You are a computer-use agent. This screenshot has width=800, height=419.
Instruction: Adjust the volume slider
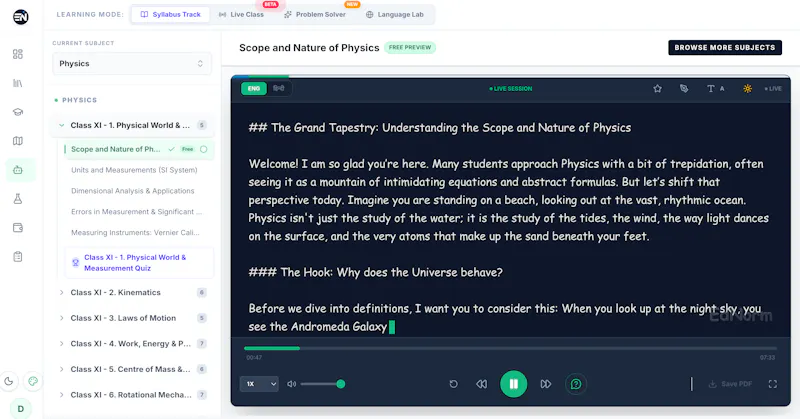322,384
